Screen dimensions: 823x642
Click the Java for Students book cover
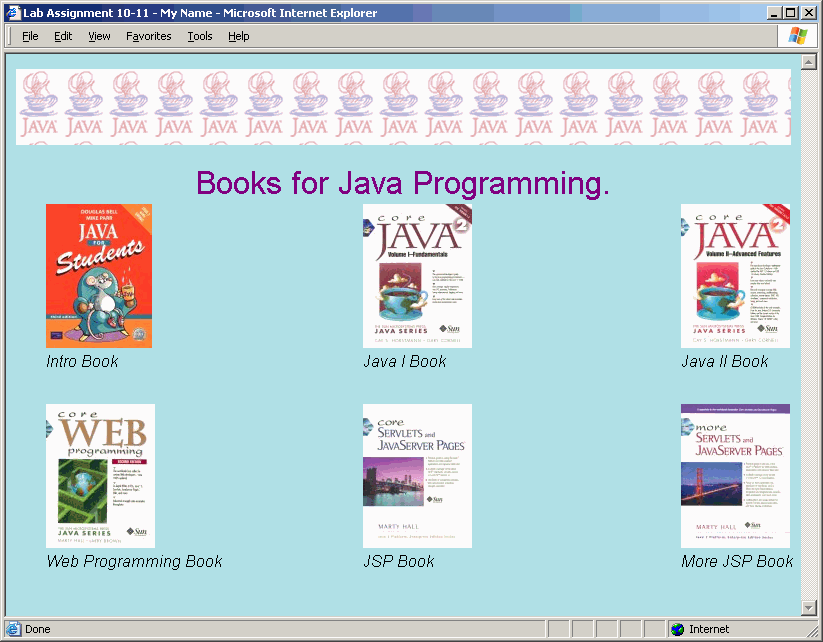[99, 276]
